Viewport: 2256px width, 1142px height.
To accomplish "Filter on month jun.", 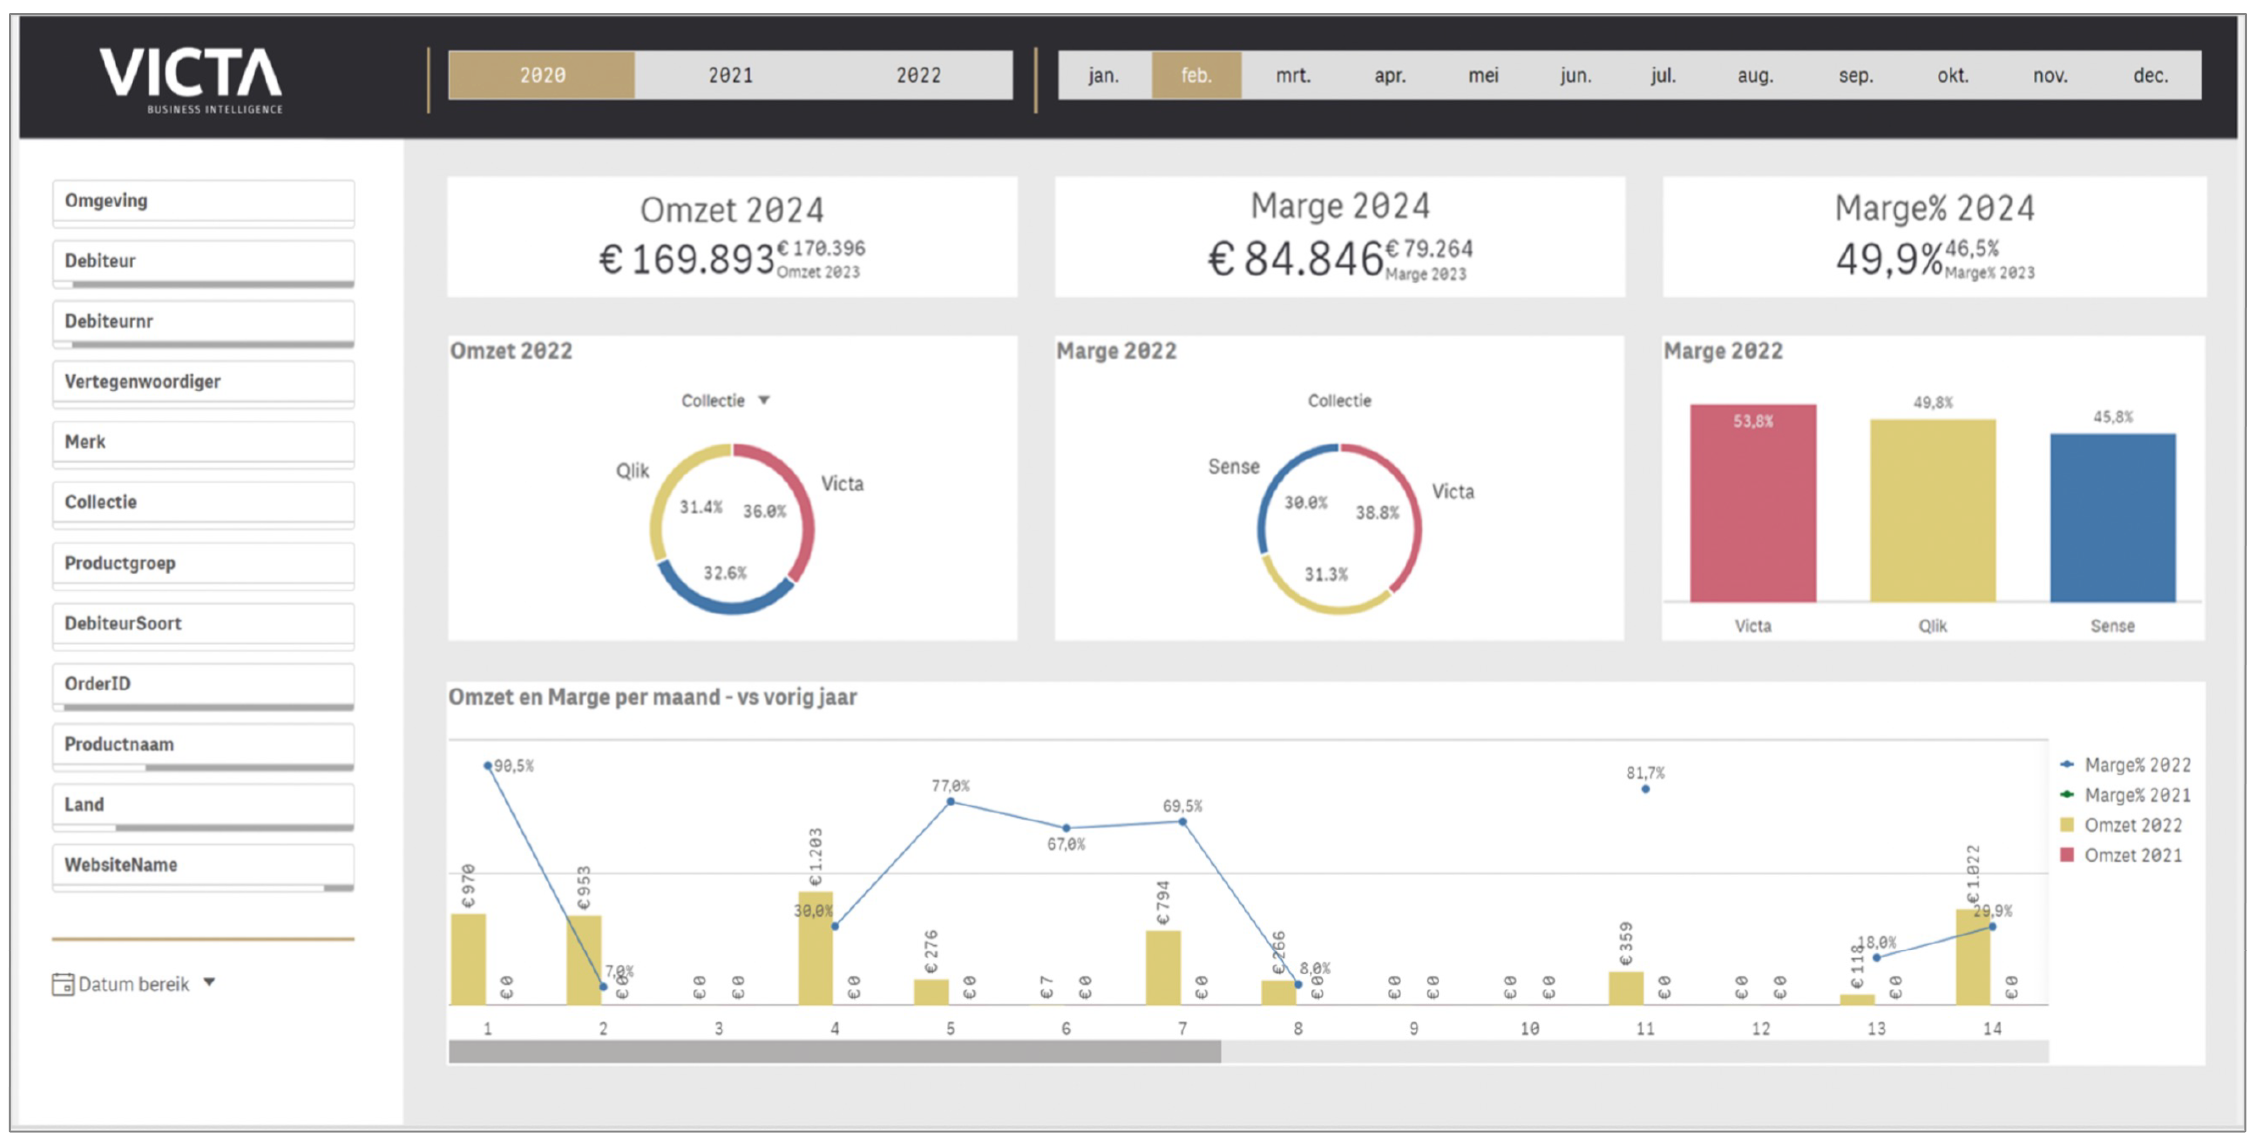I will click(x=1576, y=75).
